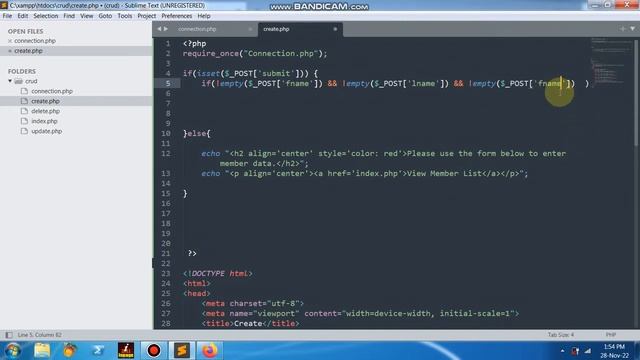Close the connection.php tab

pyautogui.click(x=250, y=29)
